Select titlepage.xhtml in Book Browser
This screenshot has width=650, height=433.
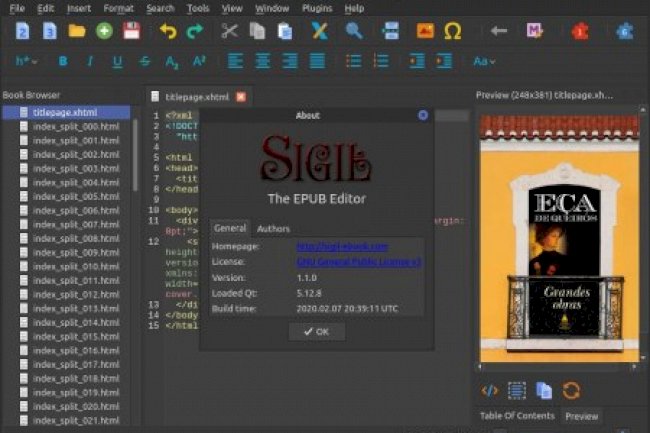pyautogui.click(x=66, y=112)
